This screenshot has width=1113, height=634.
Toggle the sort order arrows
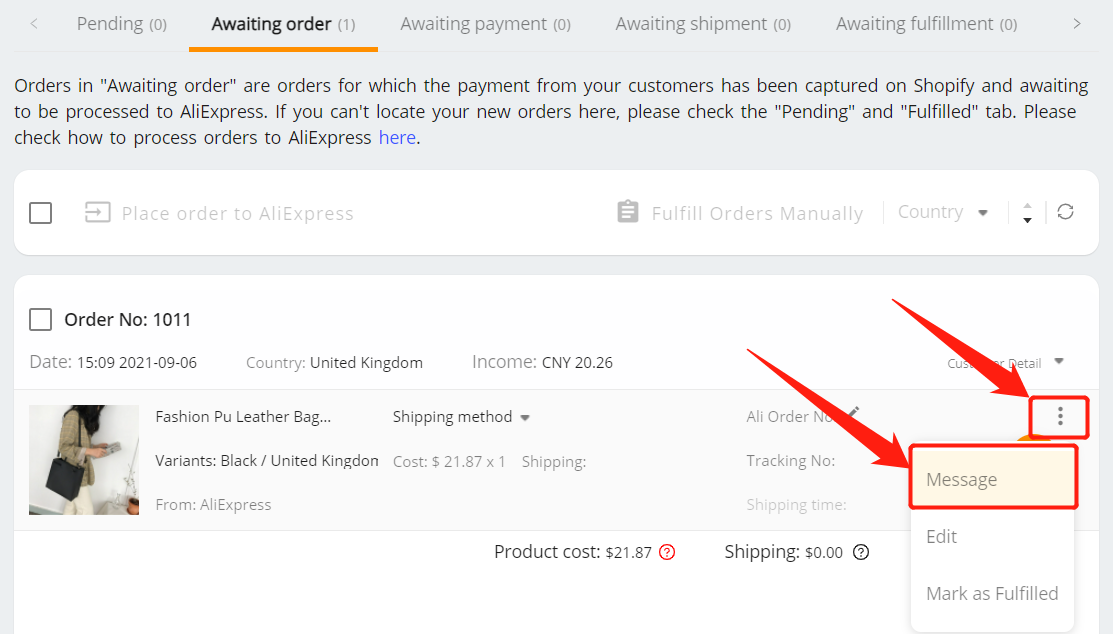(x=1027, y=213)
